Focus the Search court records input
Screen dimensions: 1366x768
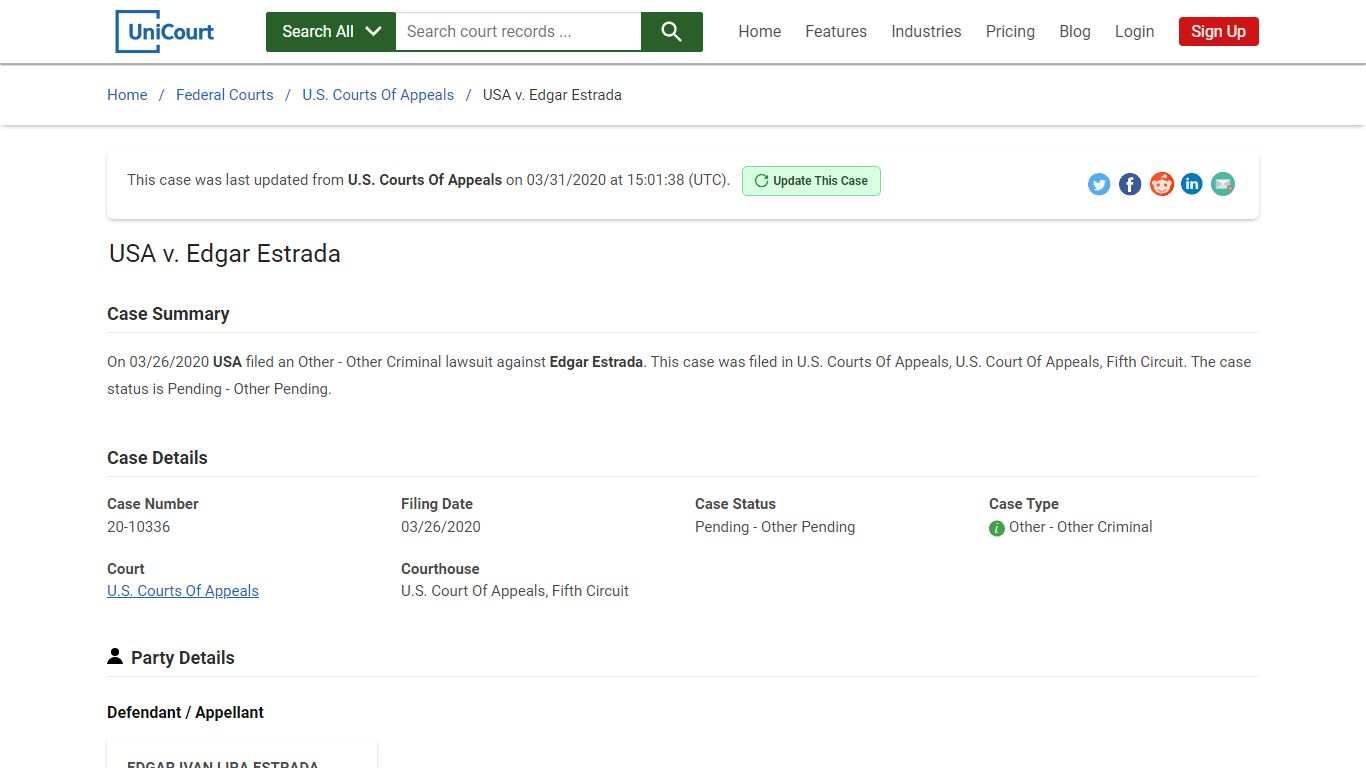click(518, 32)
